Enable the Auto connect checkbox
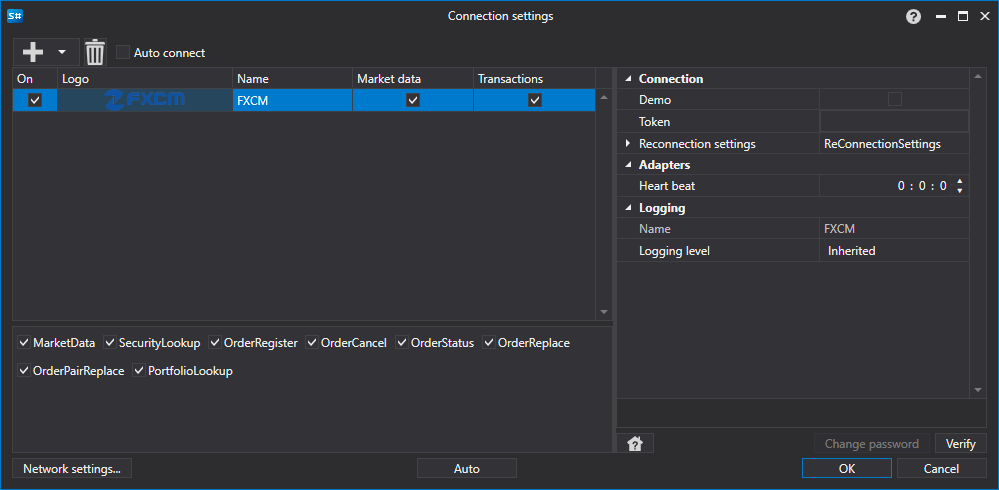 [123, 53]
